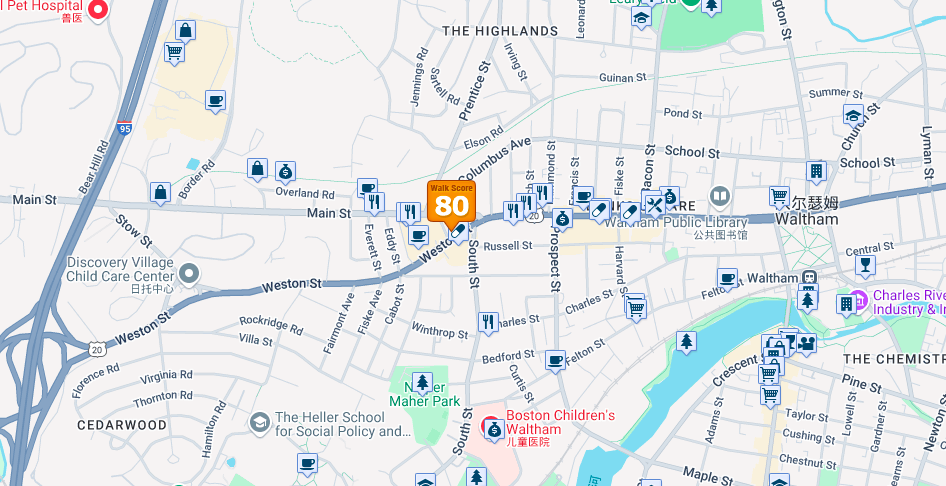
Task: Click the Waltham train station icon
Action: (808, 277)
